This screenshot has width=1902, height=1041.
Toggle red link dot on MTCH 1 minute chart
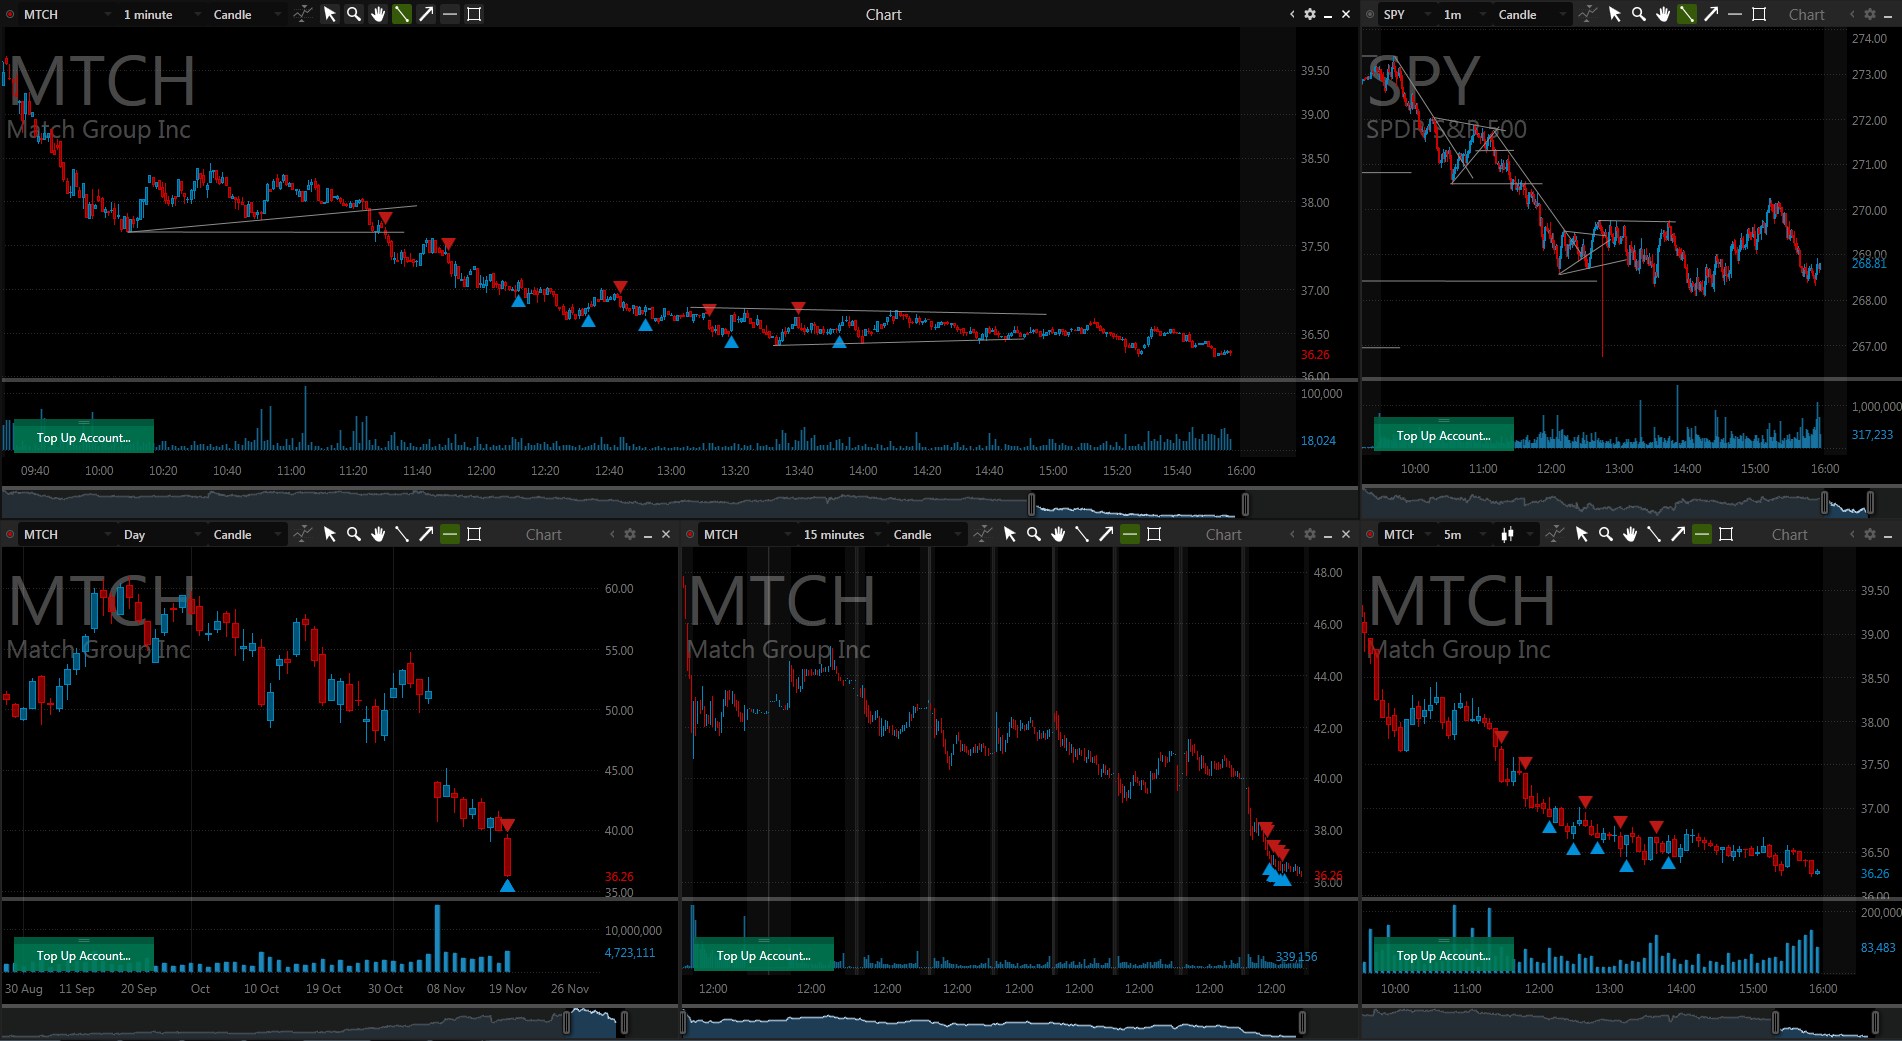point(10,14)
